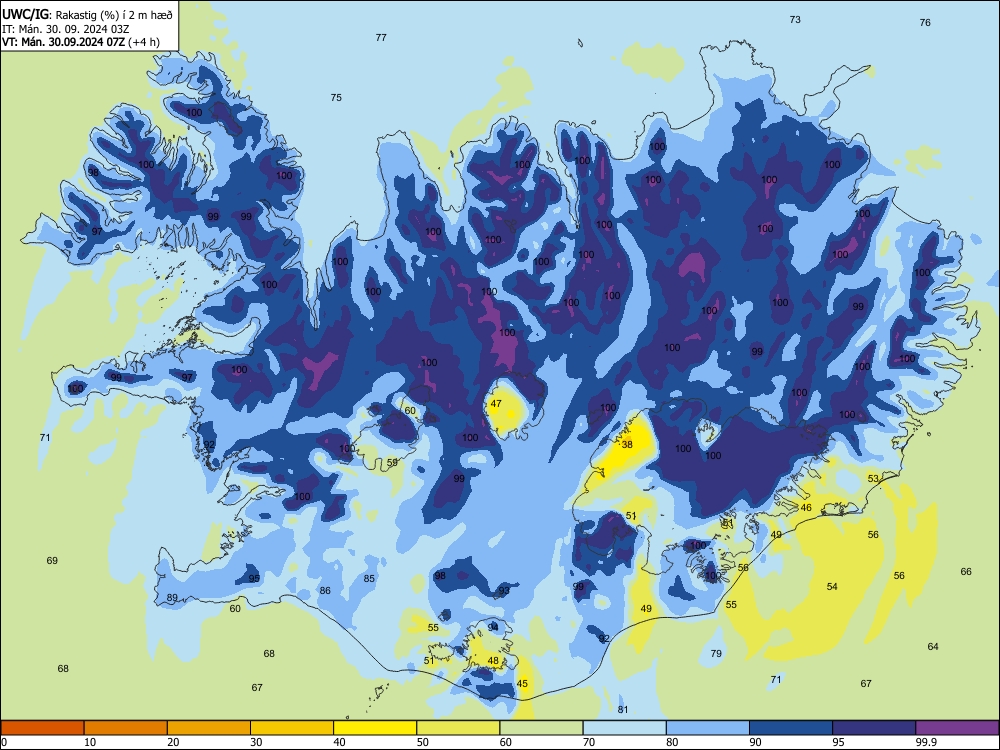The width and height of the screenshot is (1000, 750).
Task: Select the yellow-green 50–60 legend swatch
Action: (x=458, y=728)
